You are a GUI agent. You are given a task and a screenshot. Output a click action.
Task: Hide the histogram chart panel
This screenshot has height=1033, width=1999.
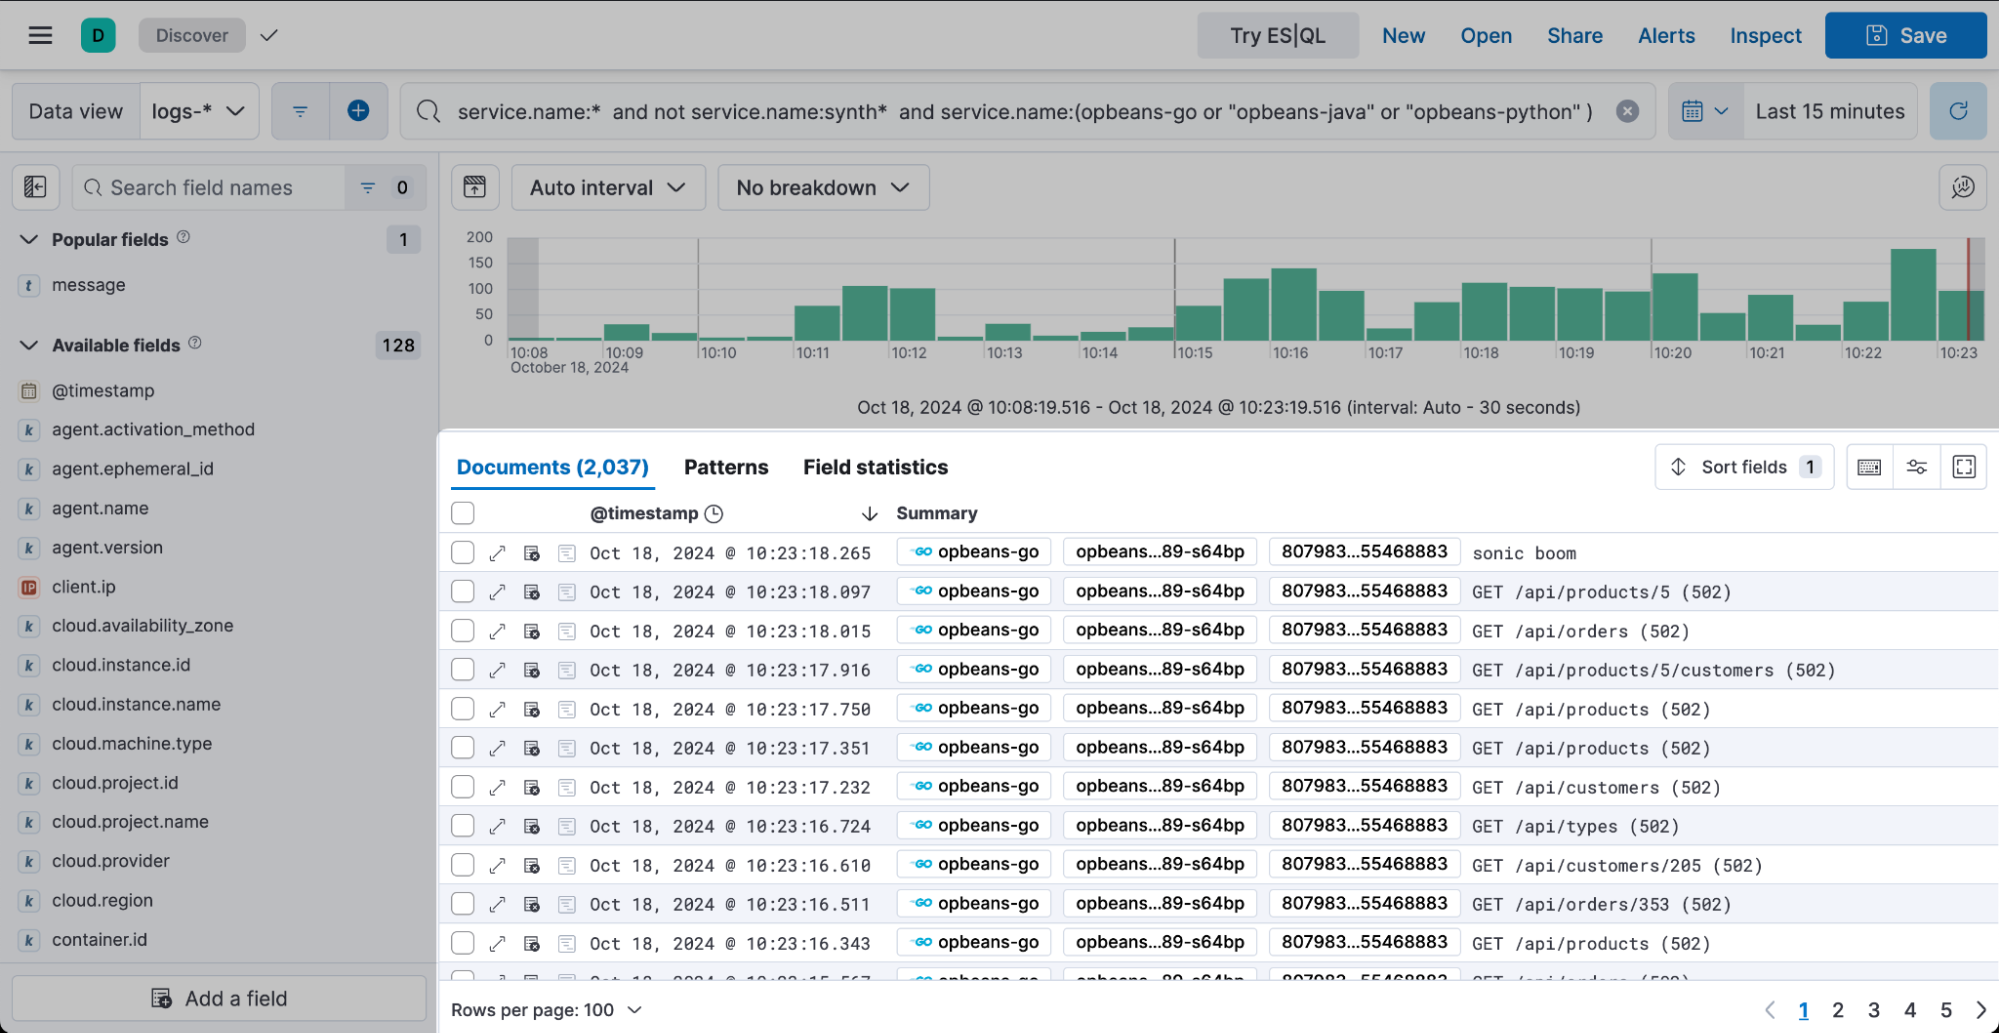pos(475,187)
